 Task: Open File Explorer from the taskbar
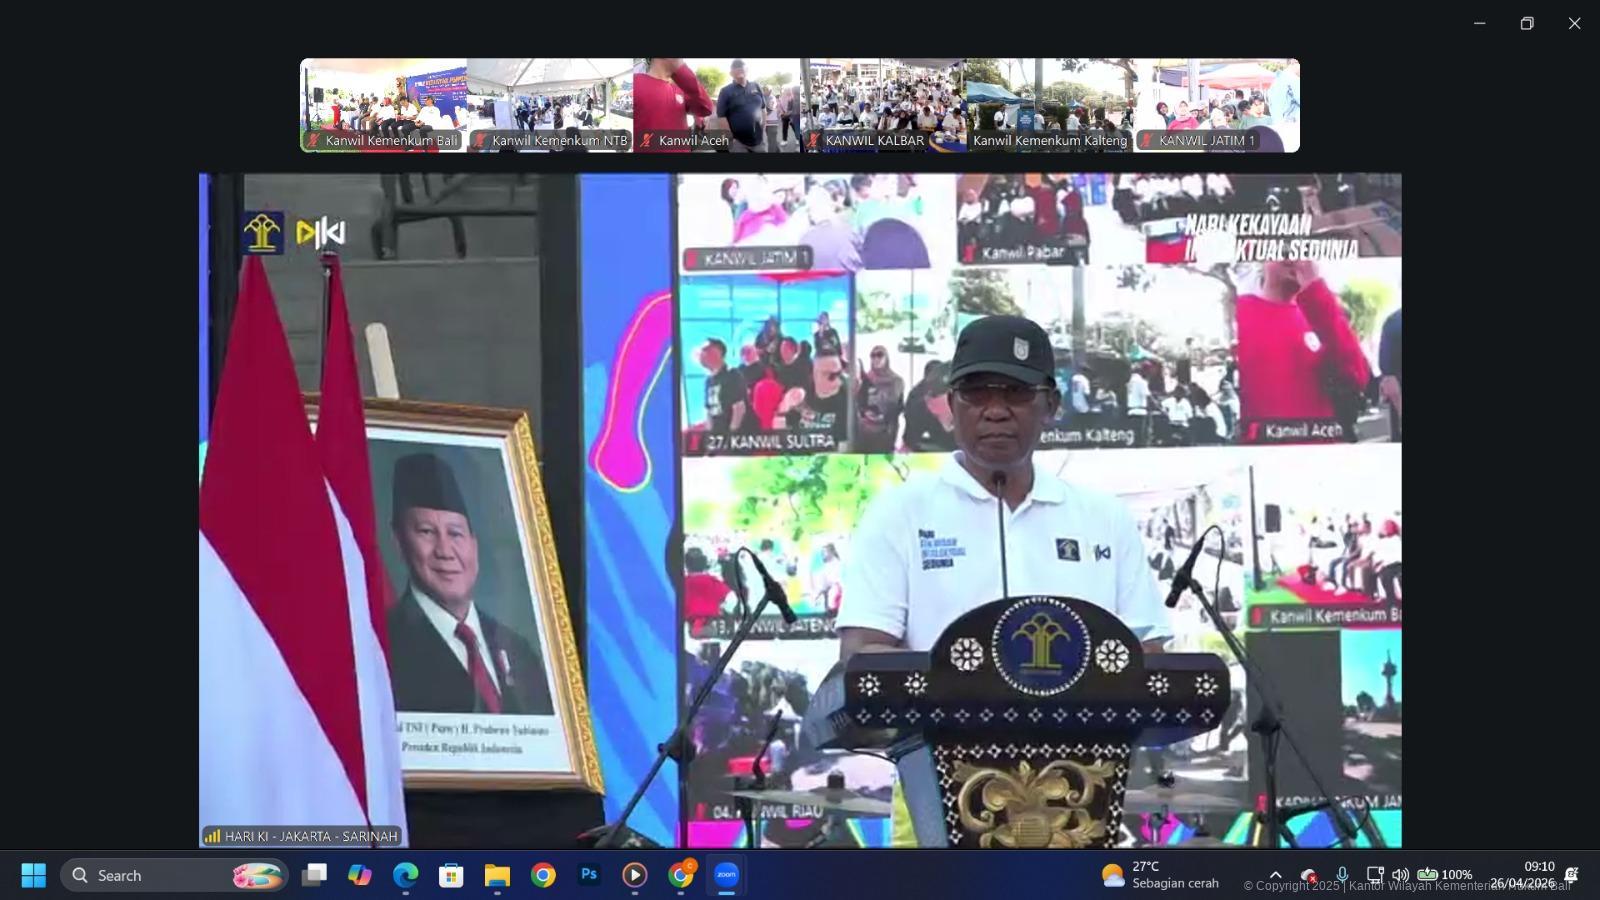tap(497, 875)
